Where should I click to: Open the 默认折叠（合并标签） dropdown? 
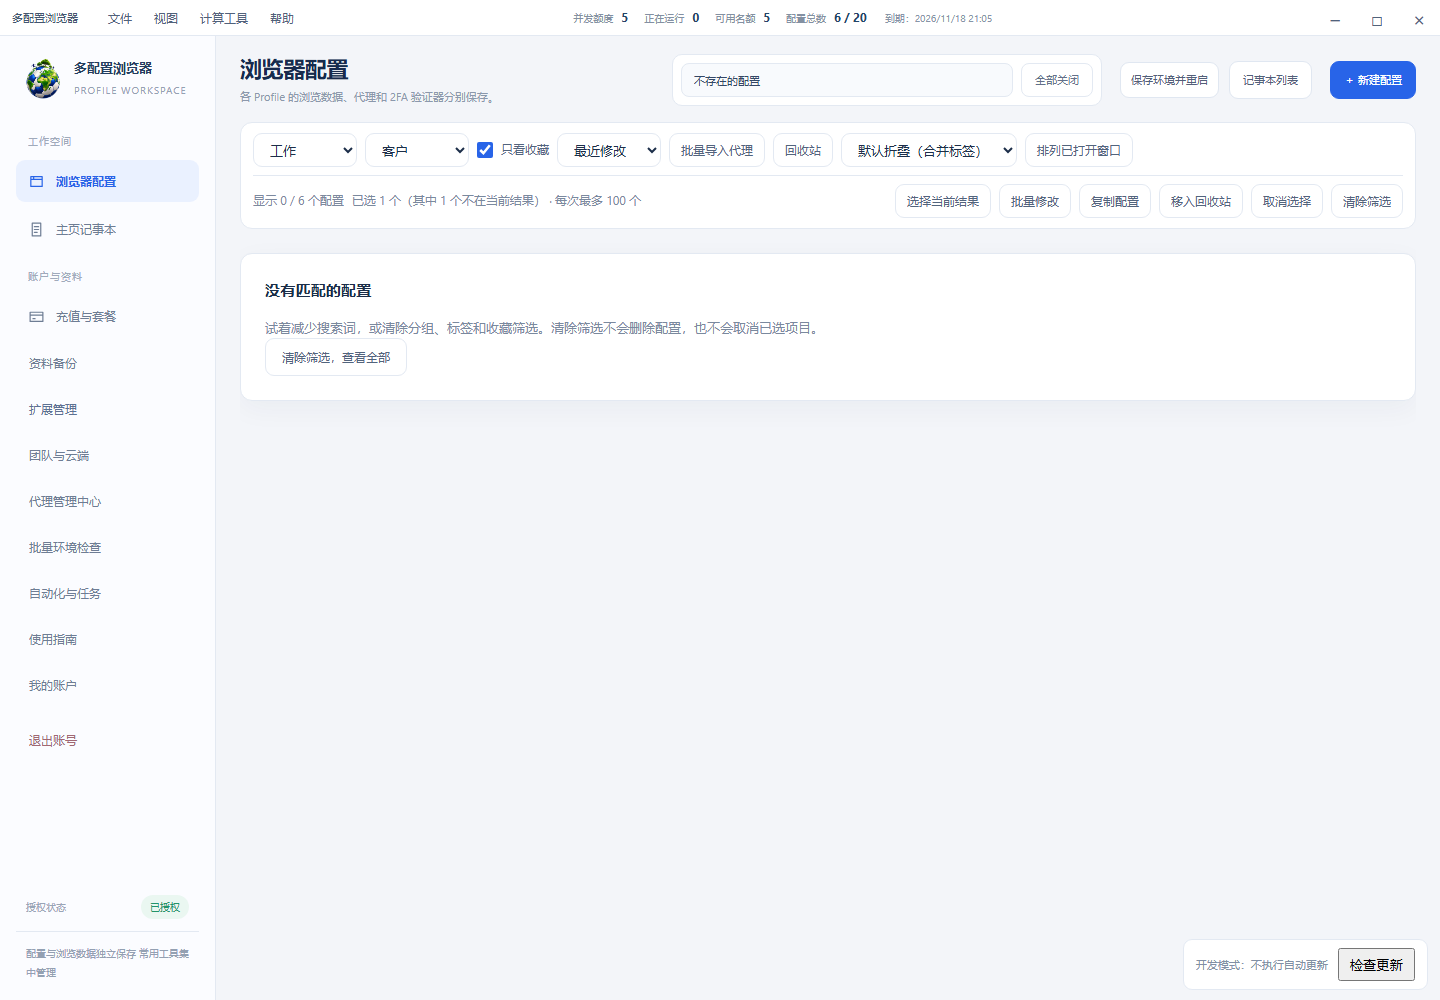929,151
